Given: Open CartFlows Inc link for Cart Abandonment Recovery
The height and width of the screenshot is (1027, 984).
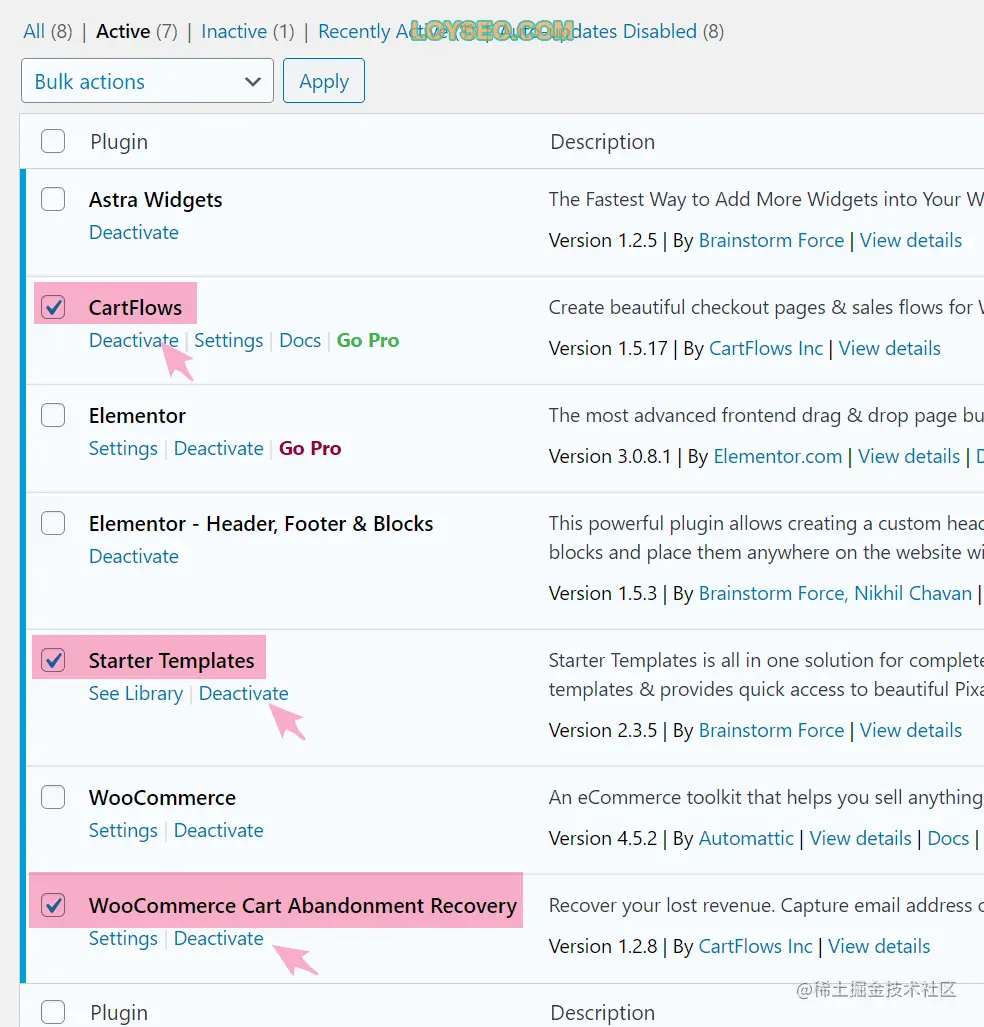Looking at the screenshot, I should click(x=755, y=946).
